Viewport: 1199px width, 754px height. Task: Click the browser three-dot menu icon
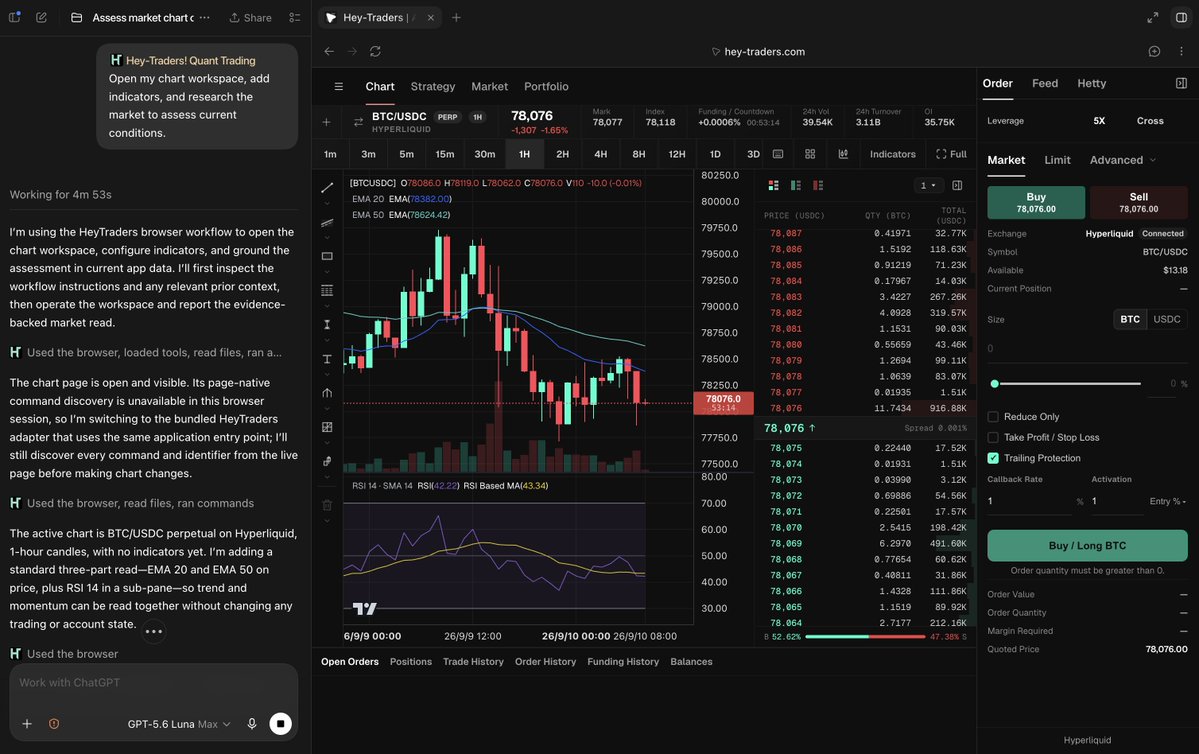tap(1181, 51)
